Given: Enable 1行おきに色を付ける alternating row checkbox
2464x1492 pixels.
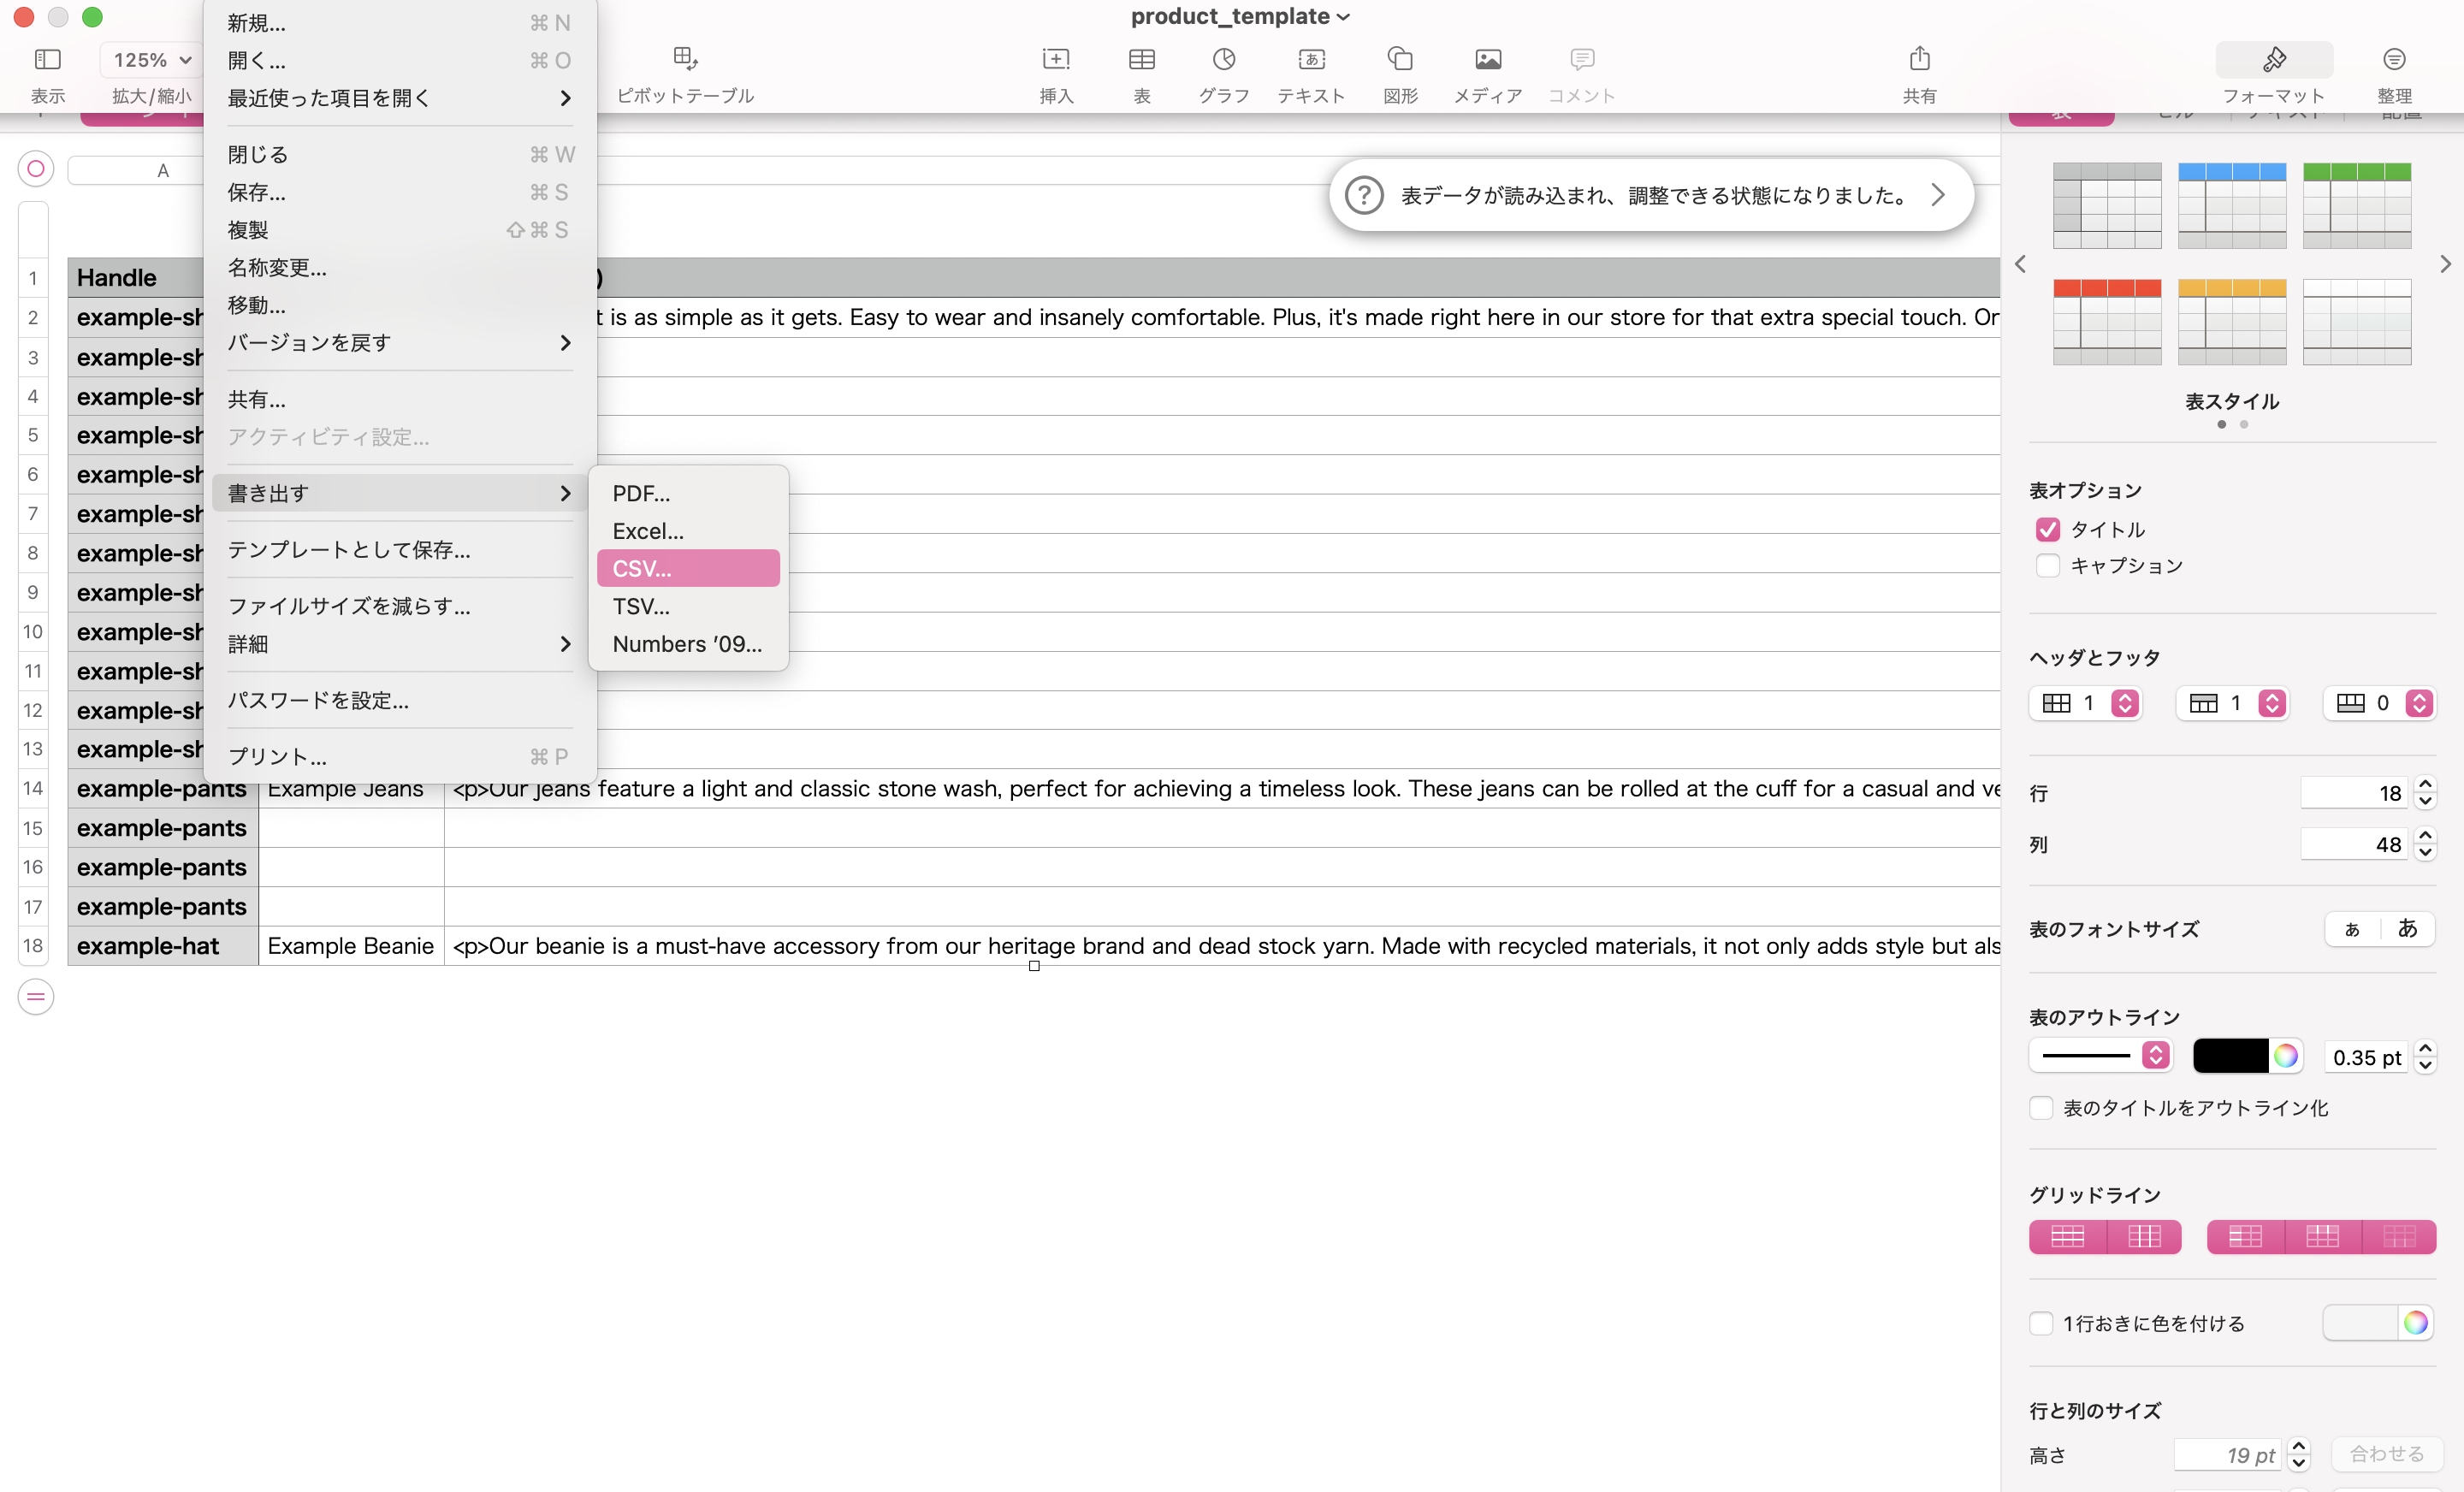Looking at the screenshot, I should point(2041,1323).
